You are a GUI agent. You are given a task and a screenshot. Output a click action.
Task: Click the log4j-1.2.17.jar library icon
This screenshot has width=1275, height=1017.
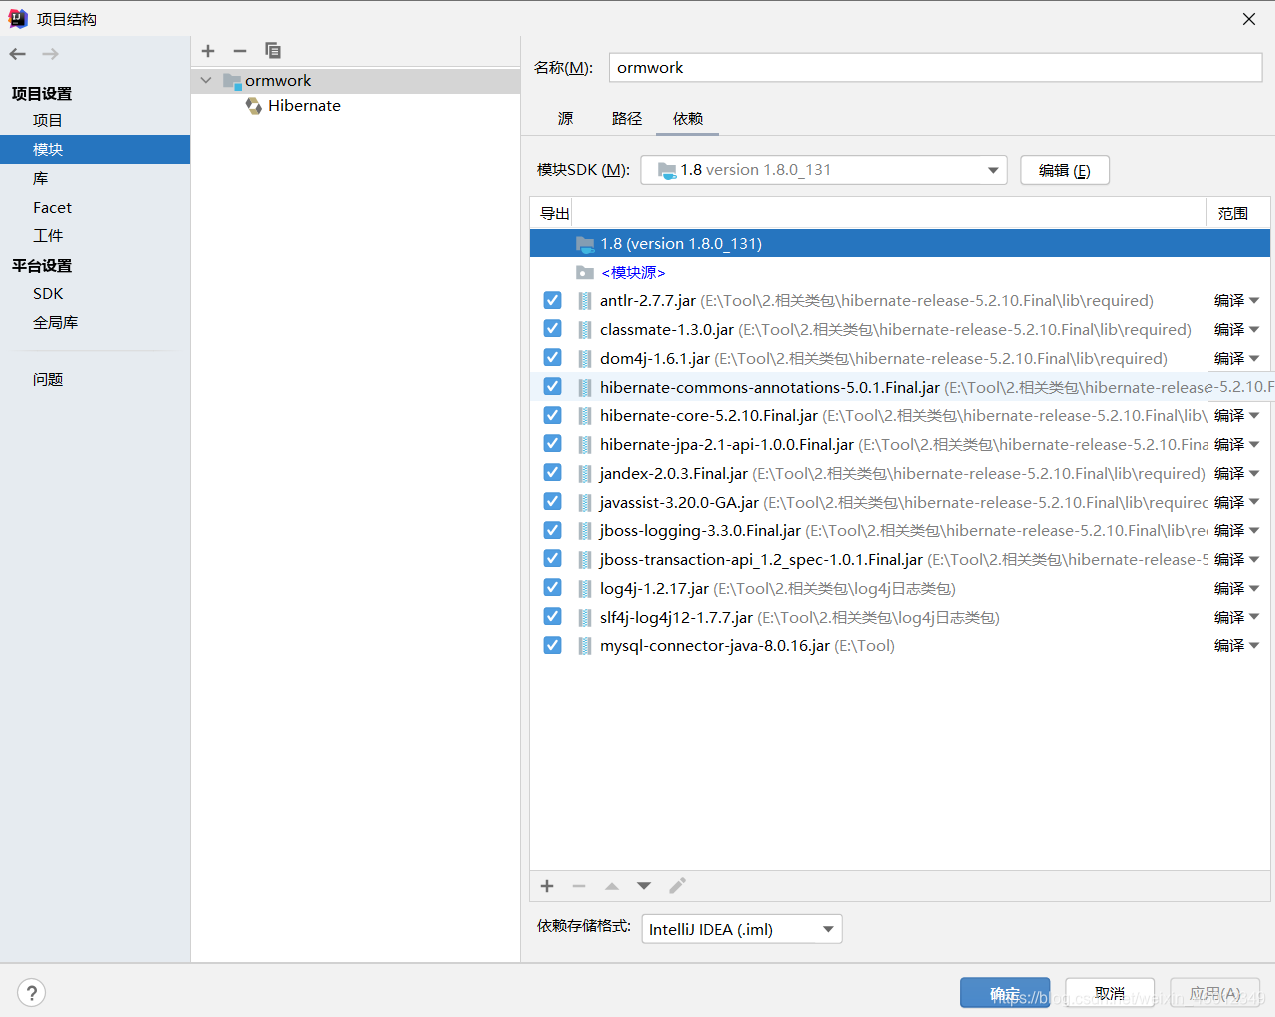coord(585,588)
